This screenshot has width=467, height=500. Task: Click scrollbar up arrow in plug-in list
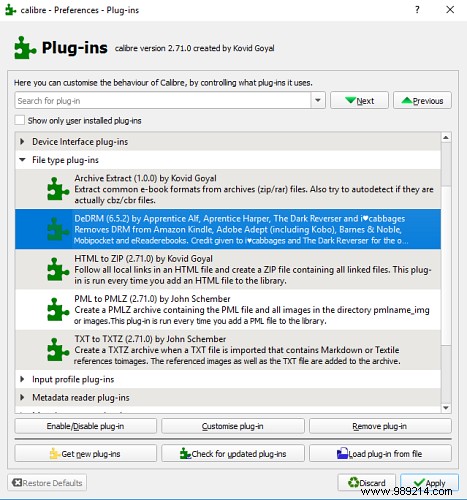click(x=446, y=137)
